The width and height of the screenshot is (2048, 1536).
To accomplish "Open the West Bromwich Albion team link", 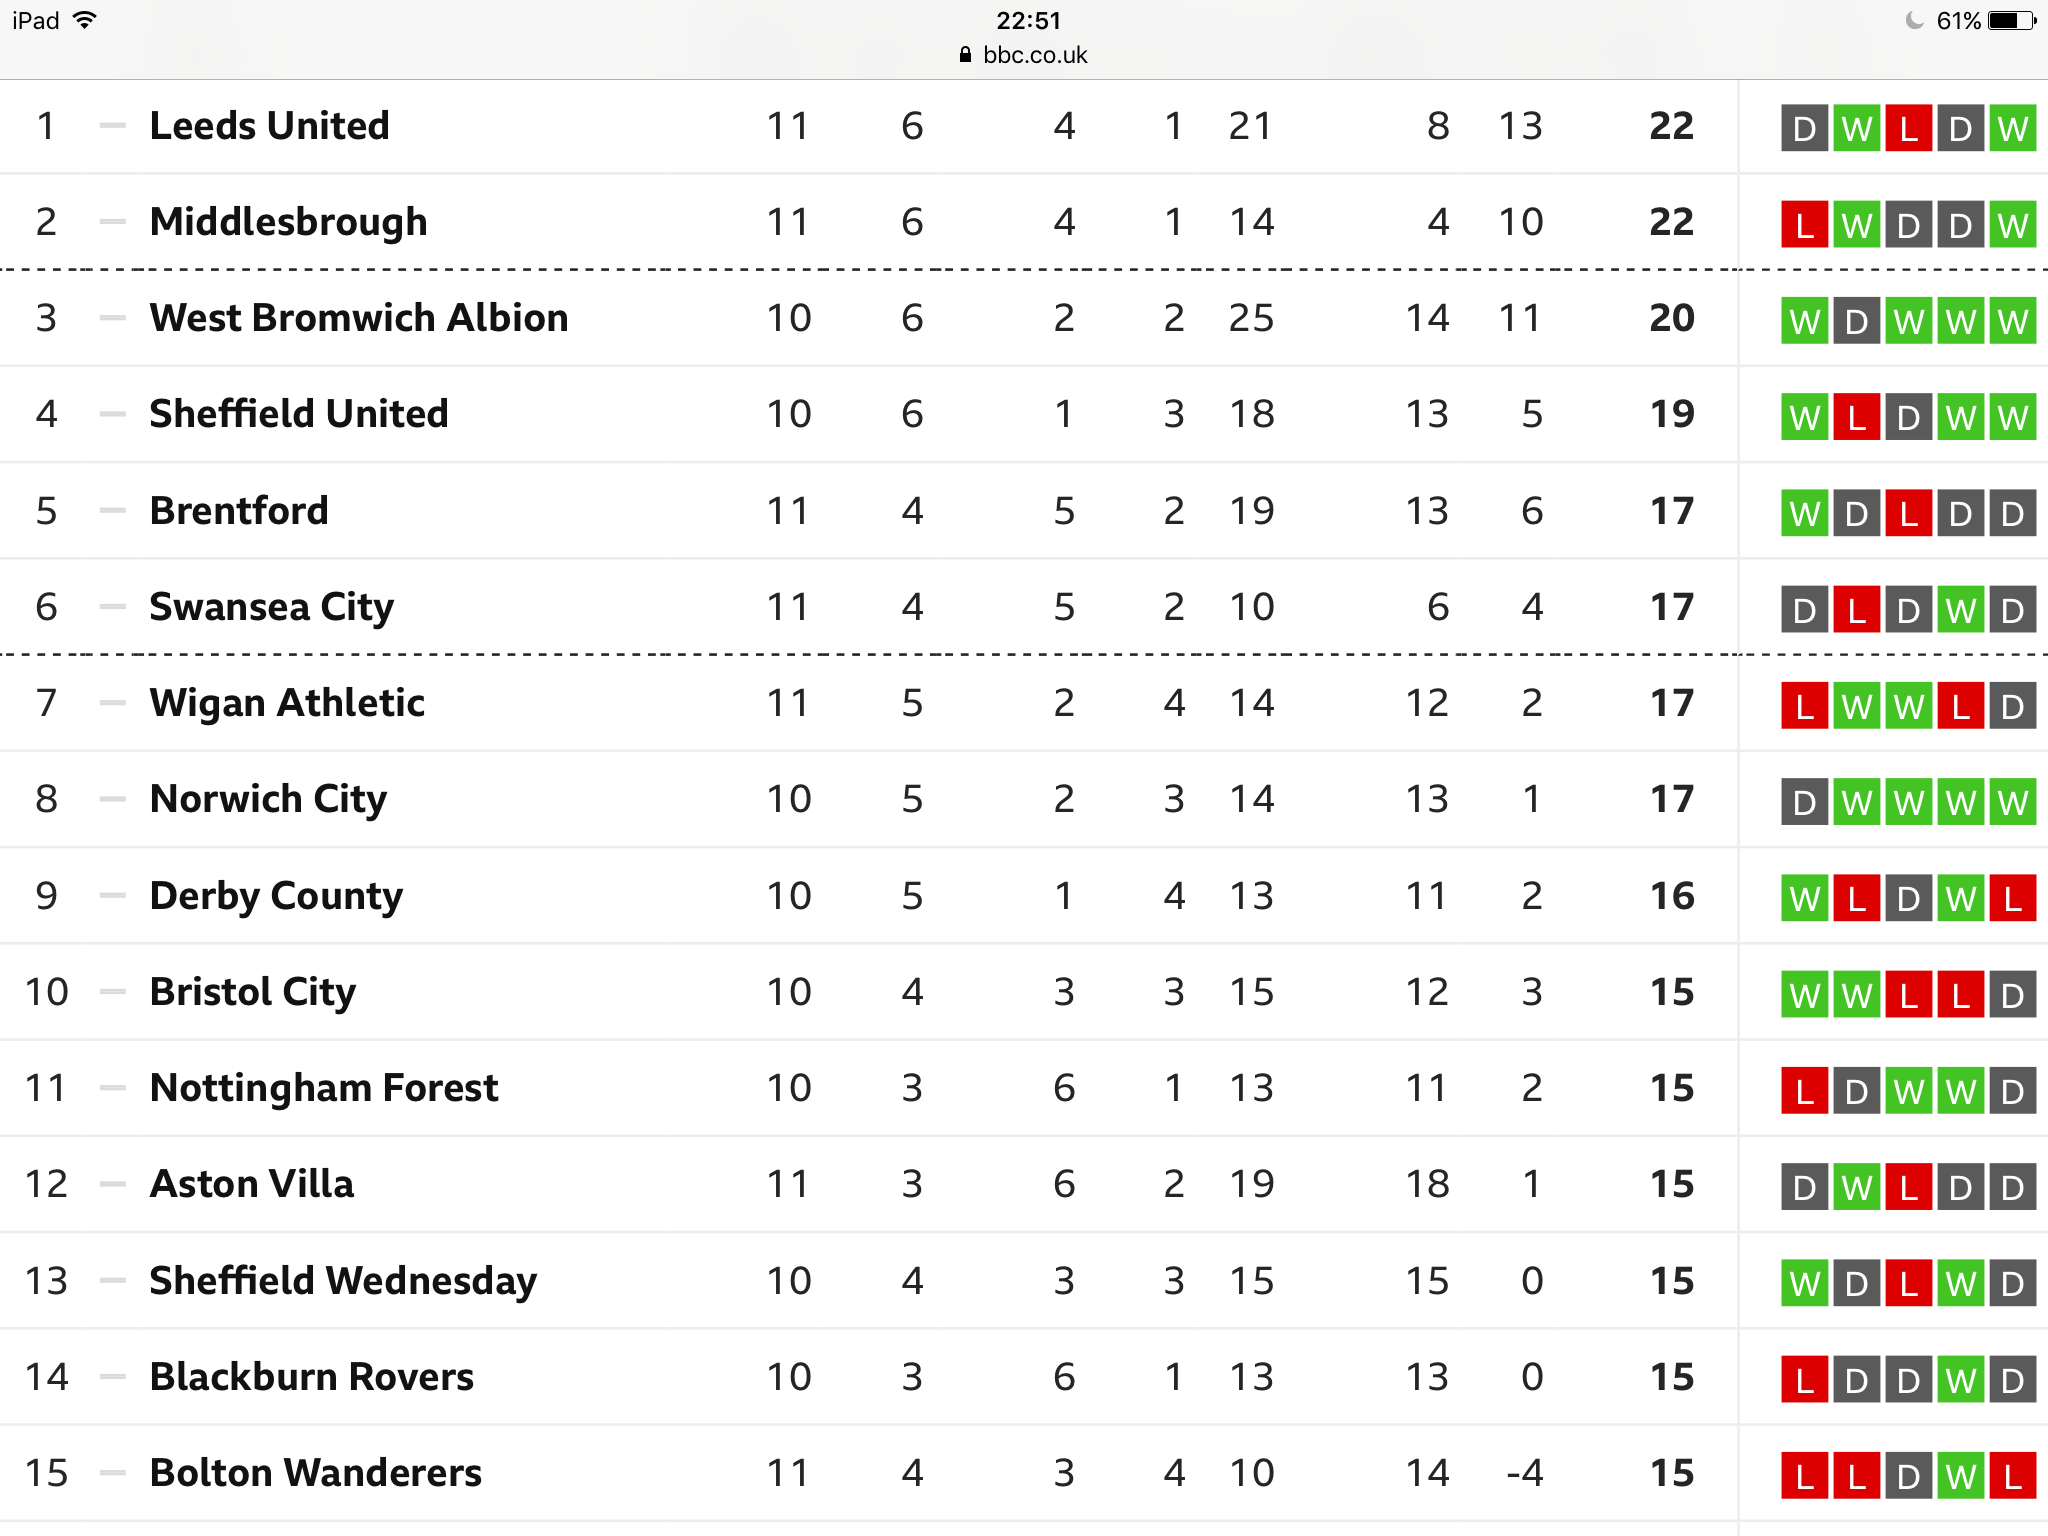I will pos(359,318).
